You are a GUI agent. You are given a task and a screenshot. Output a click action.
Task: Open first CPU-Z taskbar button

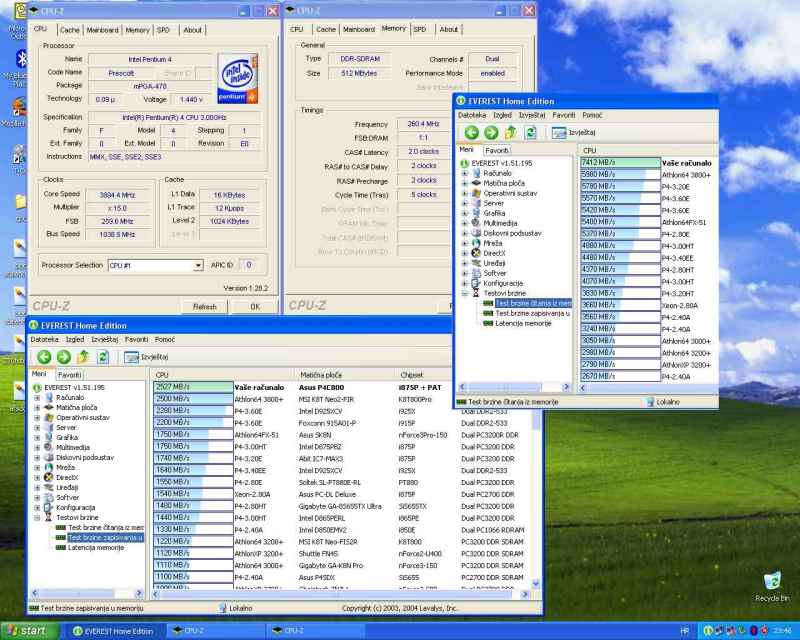[214, 631]
